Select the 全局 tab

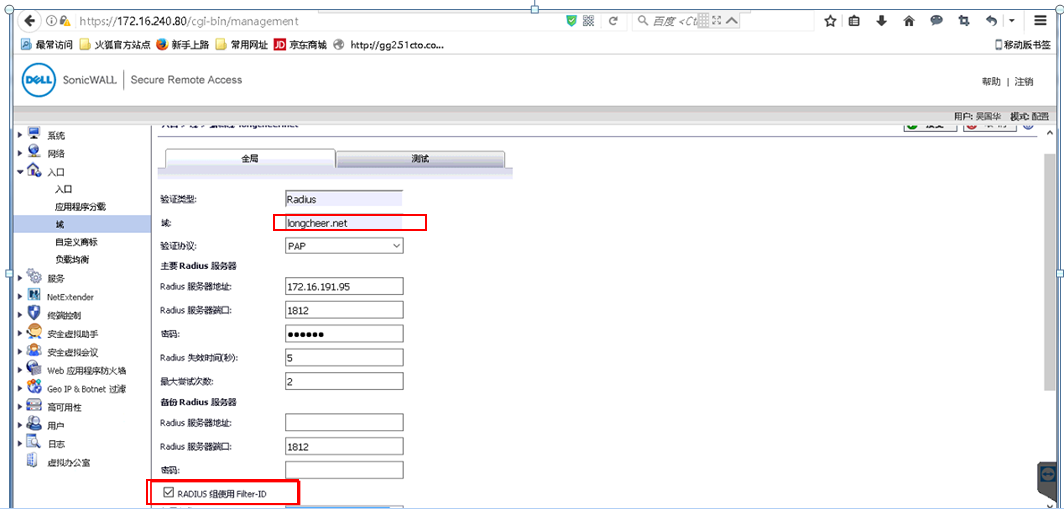[x=249, y=159]
